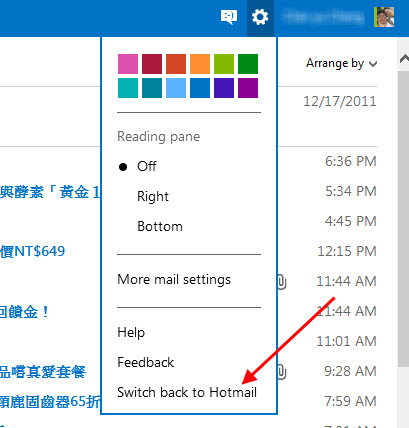Viewport: 409px width, 428px height.
Task: Choose the light sky blue color swatch
Action: tap(176, 88)
